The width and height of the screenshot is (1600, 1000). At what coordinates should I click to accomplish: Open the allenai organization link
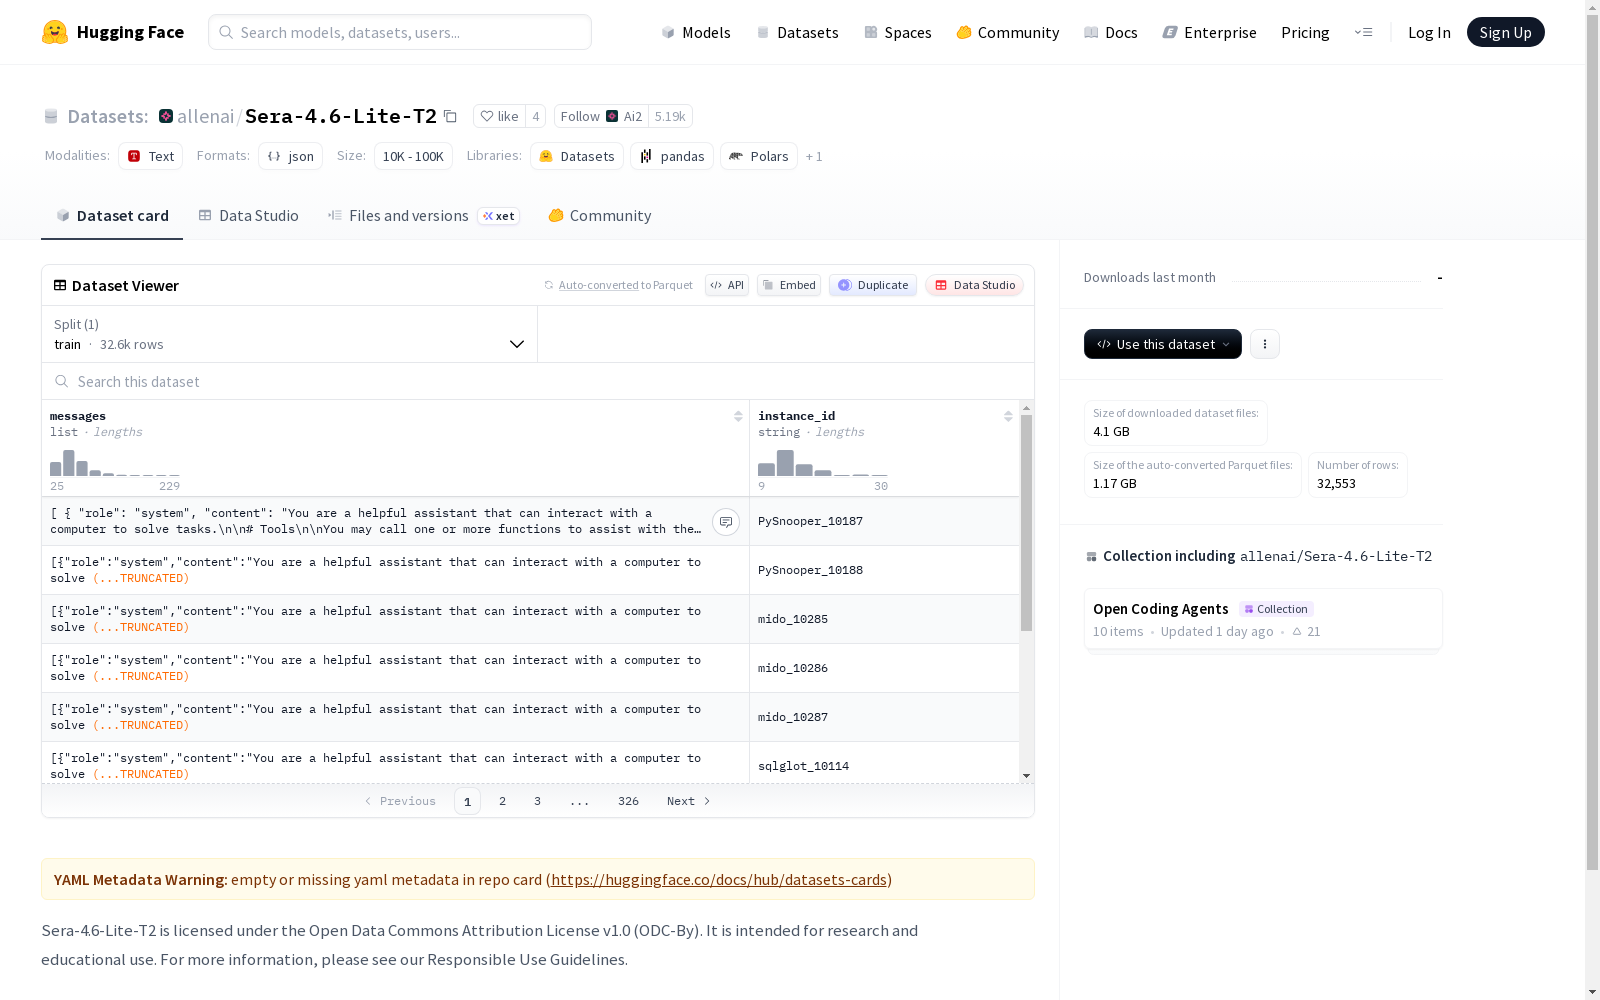[205, 116]
